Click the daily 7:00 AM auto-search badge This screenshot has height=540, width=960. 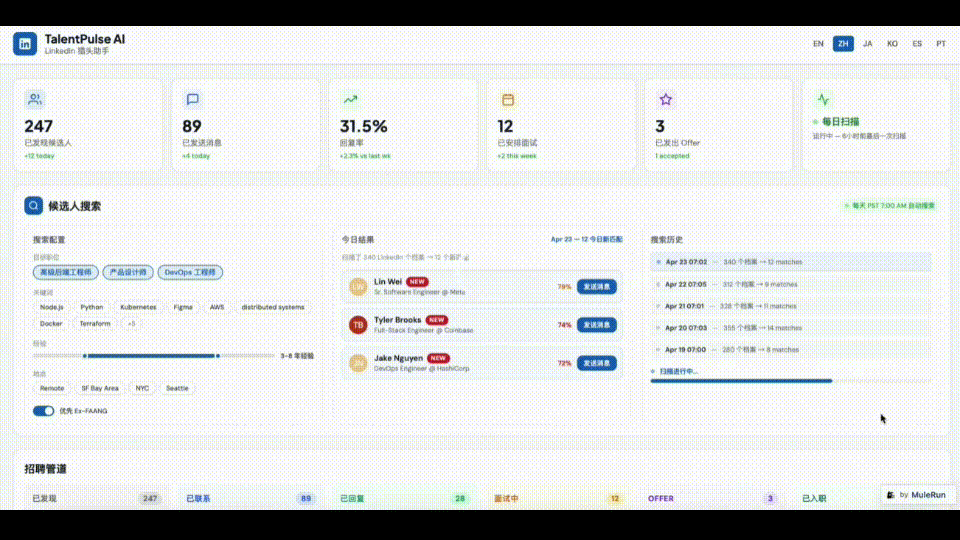click(889, 206)
